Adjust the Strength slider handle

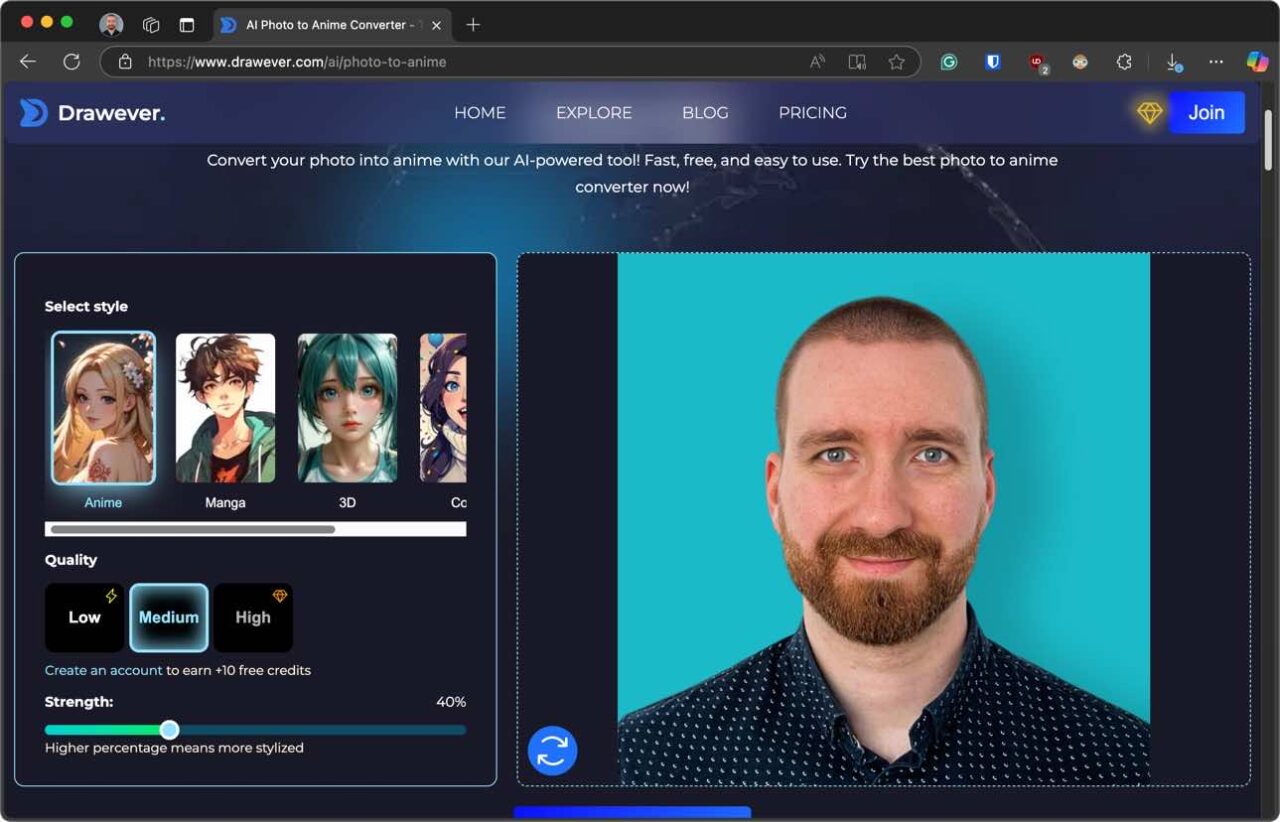pyautogui.click(x=169, y=729)
